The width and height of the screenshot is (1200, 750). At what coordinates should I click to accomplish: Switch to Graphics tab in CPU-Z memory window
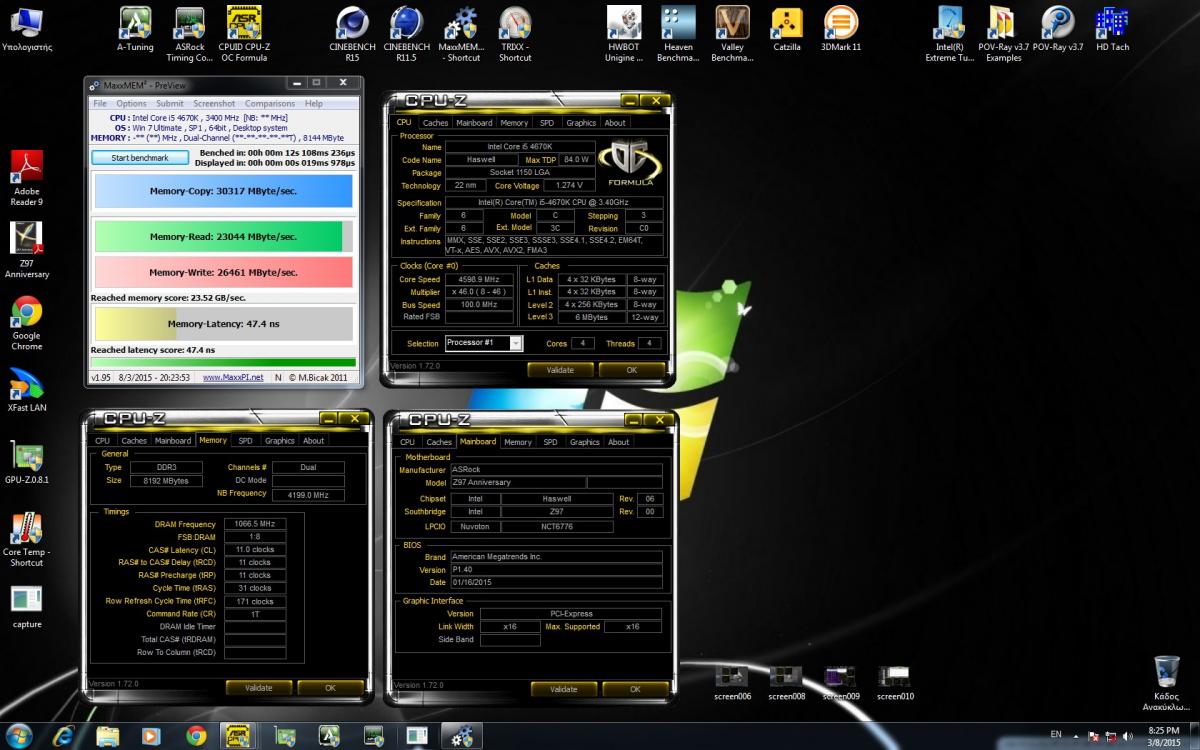click(279, 440)
